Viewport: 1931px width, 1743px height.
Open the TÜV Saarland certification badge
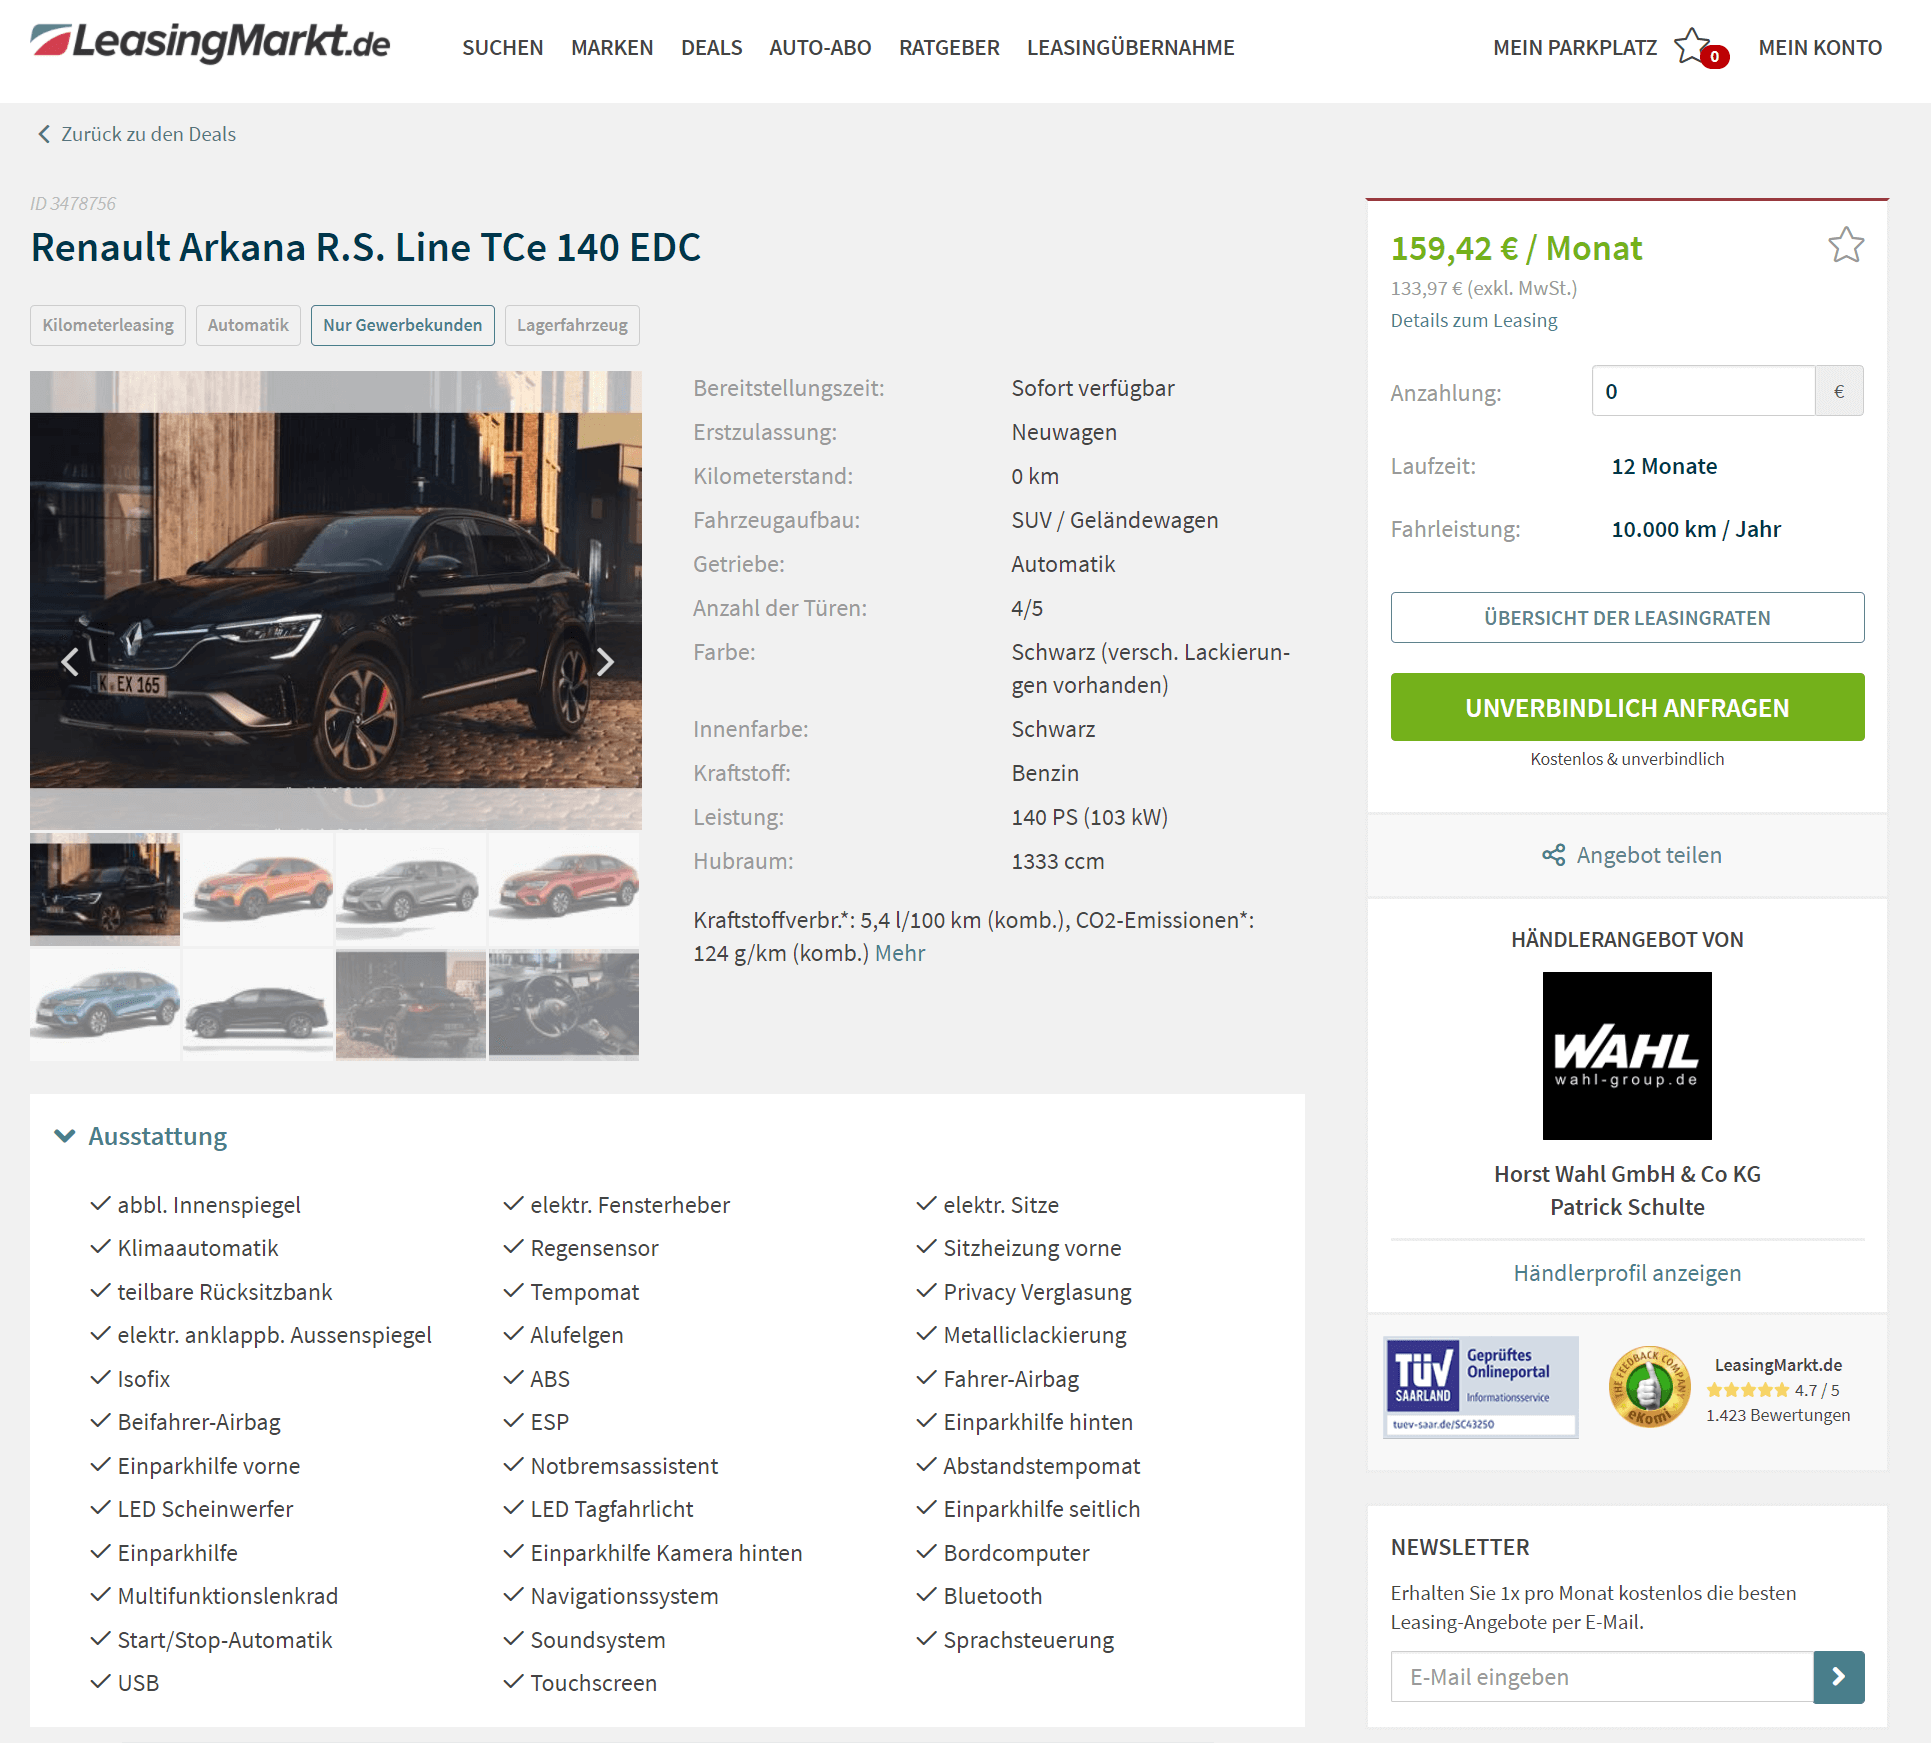coord(1480,1387)
